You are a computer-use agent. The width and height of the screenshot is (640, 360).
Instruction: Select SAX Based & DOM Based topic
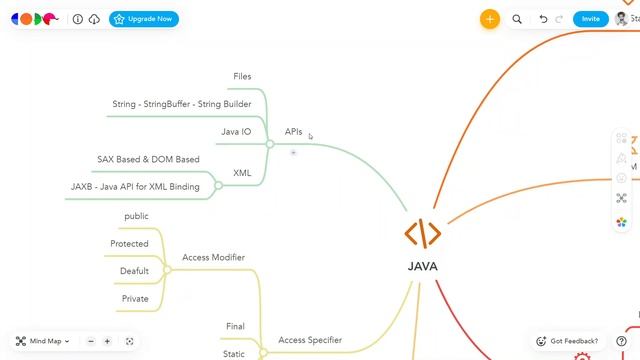148,159
